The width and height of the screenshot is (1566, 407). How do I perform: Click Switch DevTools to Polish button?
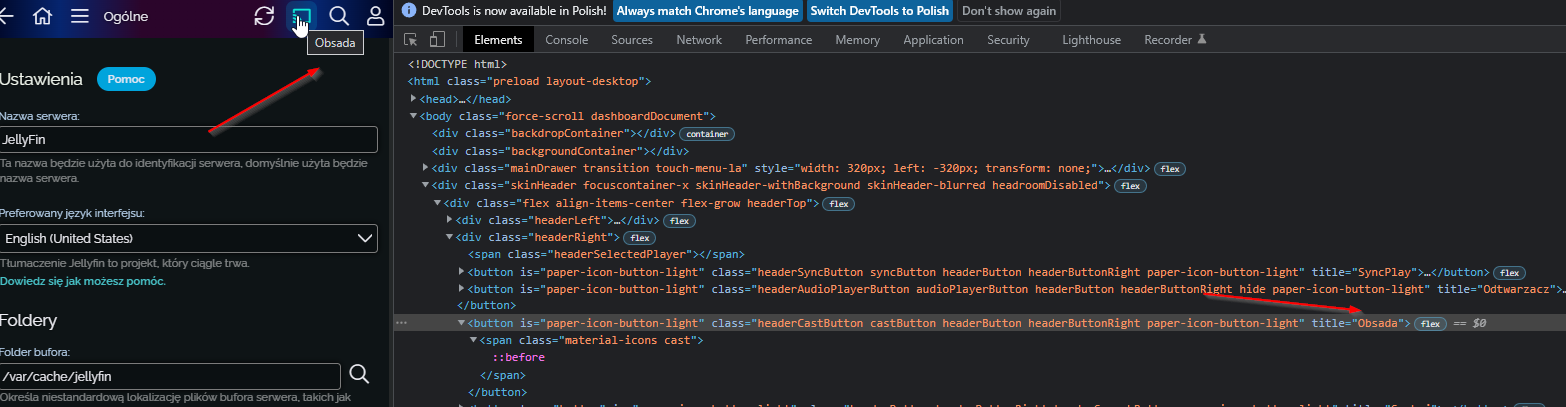(x=880, y=11)
